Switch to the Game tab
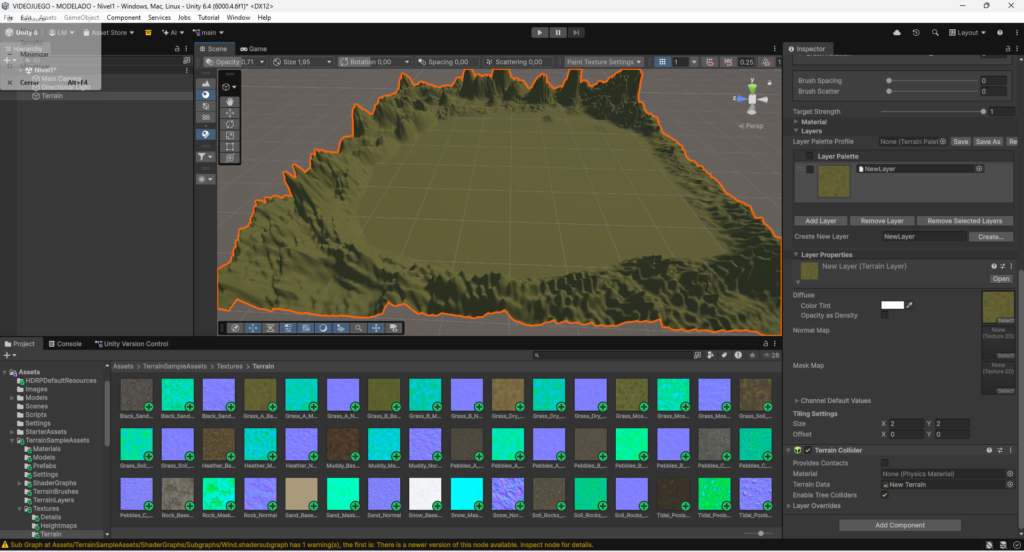 (x=253, y=48)
